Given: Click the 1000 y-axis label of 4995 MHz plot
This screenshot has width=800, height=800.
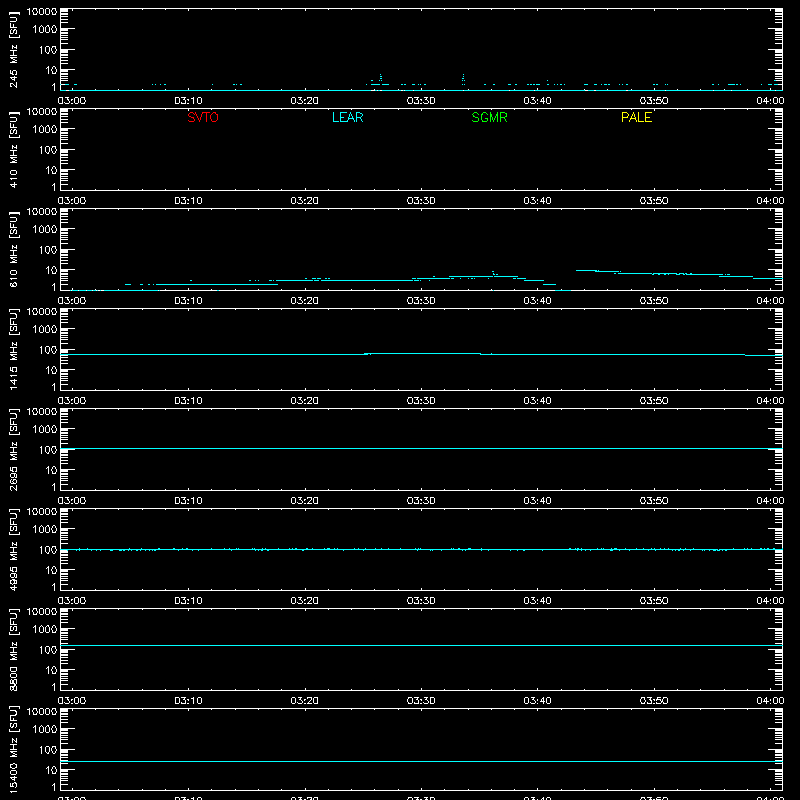Looking at the screenshot, I should 45,530.
